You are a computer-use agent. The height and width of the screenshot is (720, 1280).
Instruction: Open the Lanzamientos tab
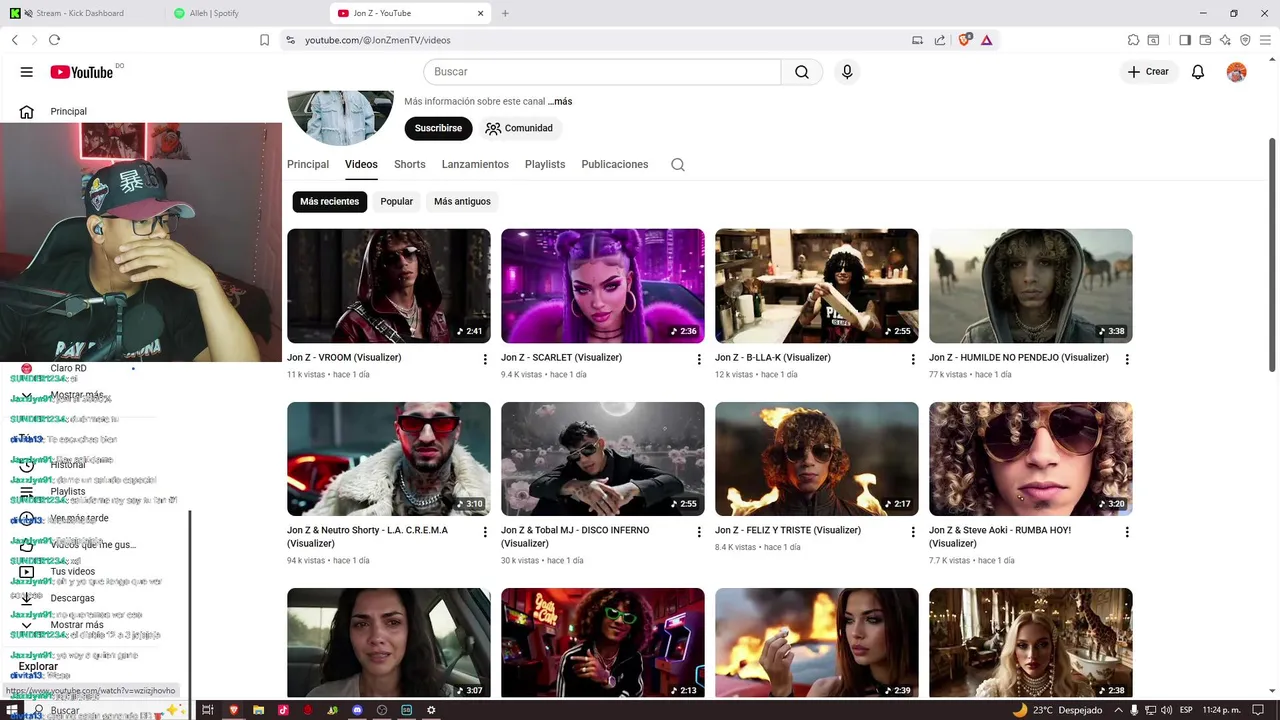475,164
